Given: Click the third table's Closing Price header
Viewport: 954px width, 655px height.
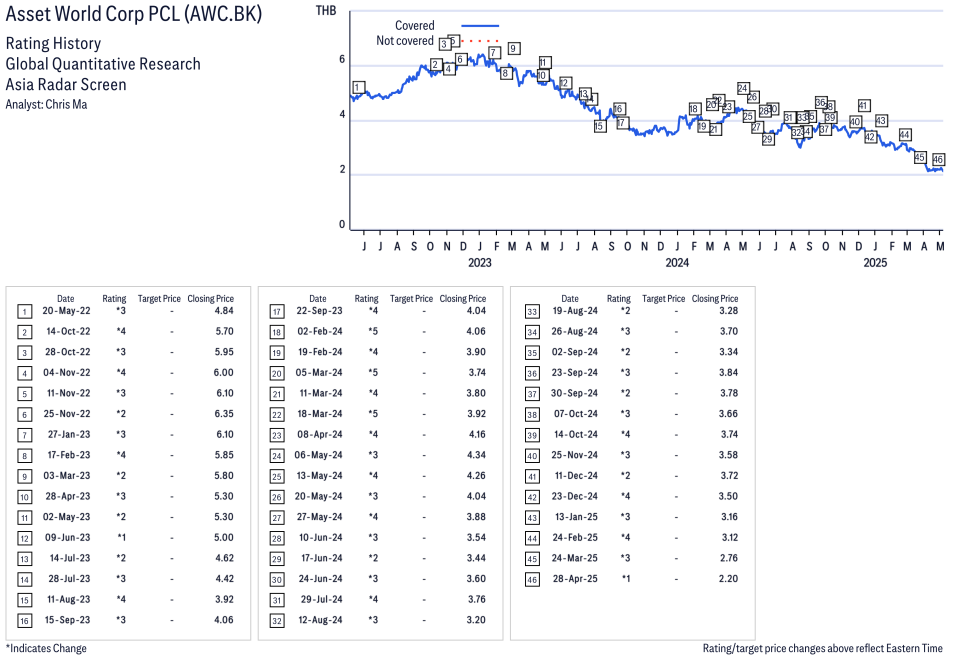Looking at the screenshot, I should tap(715, 299).
